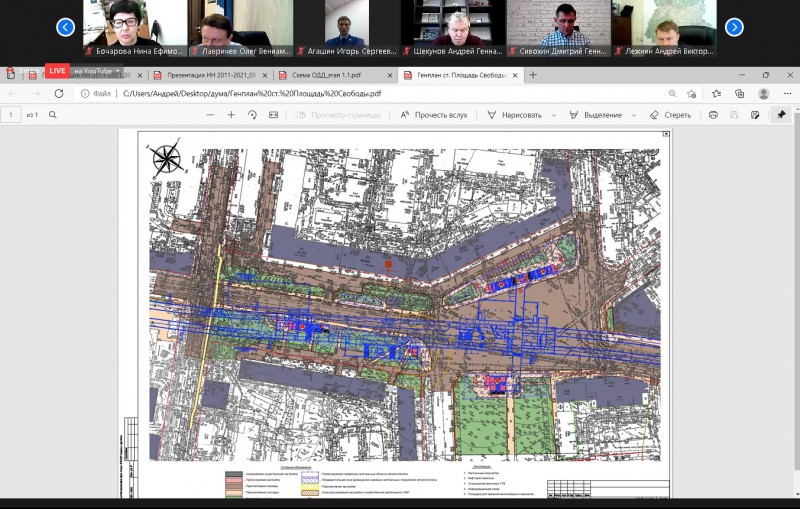
Task: Zoom in with the plus button
Action: pos(231,115)
